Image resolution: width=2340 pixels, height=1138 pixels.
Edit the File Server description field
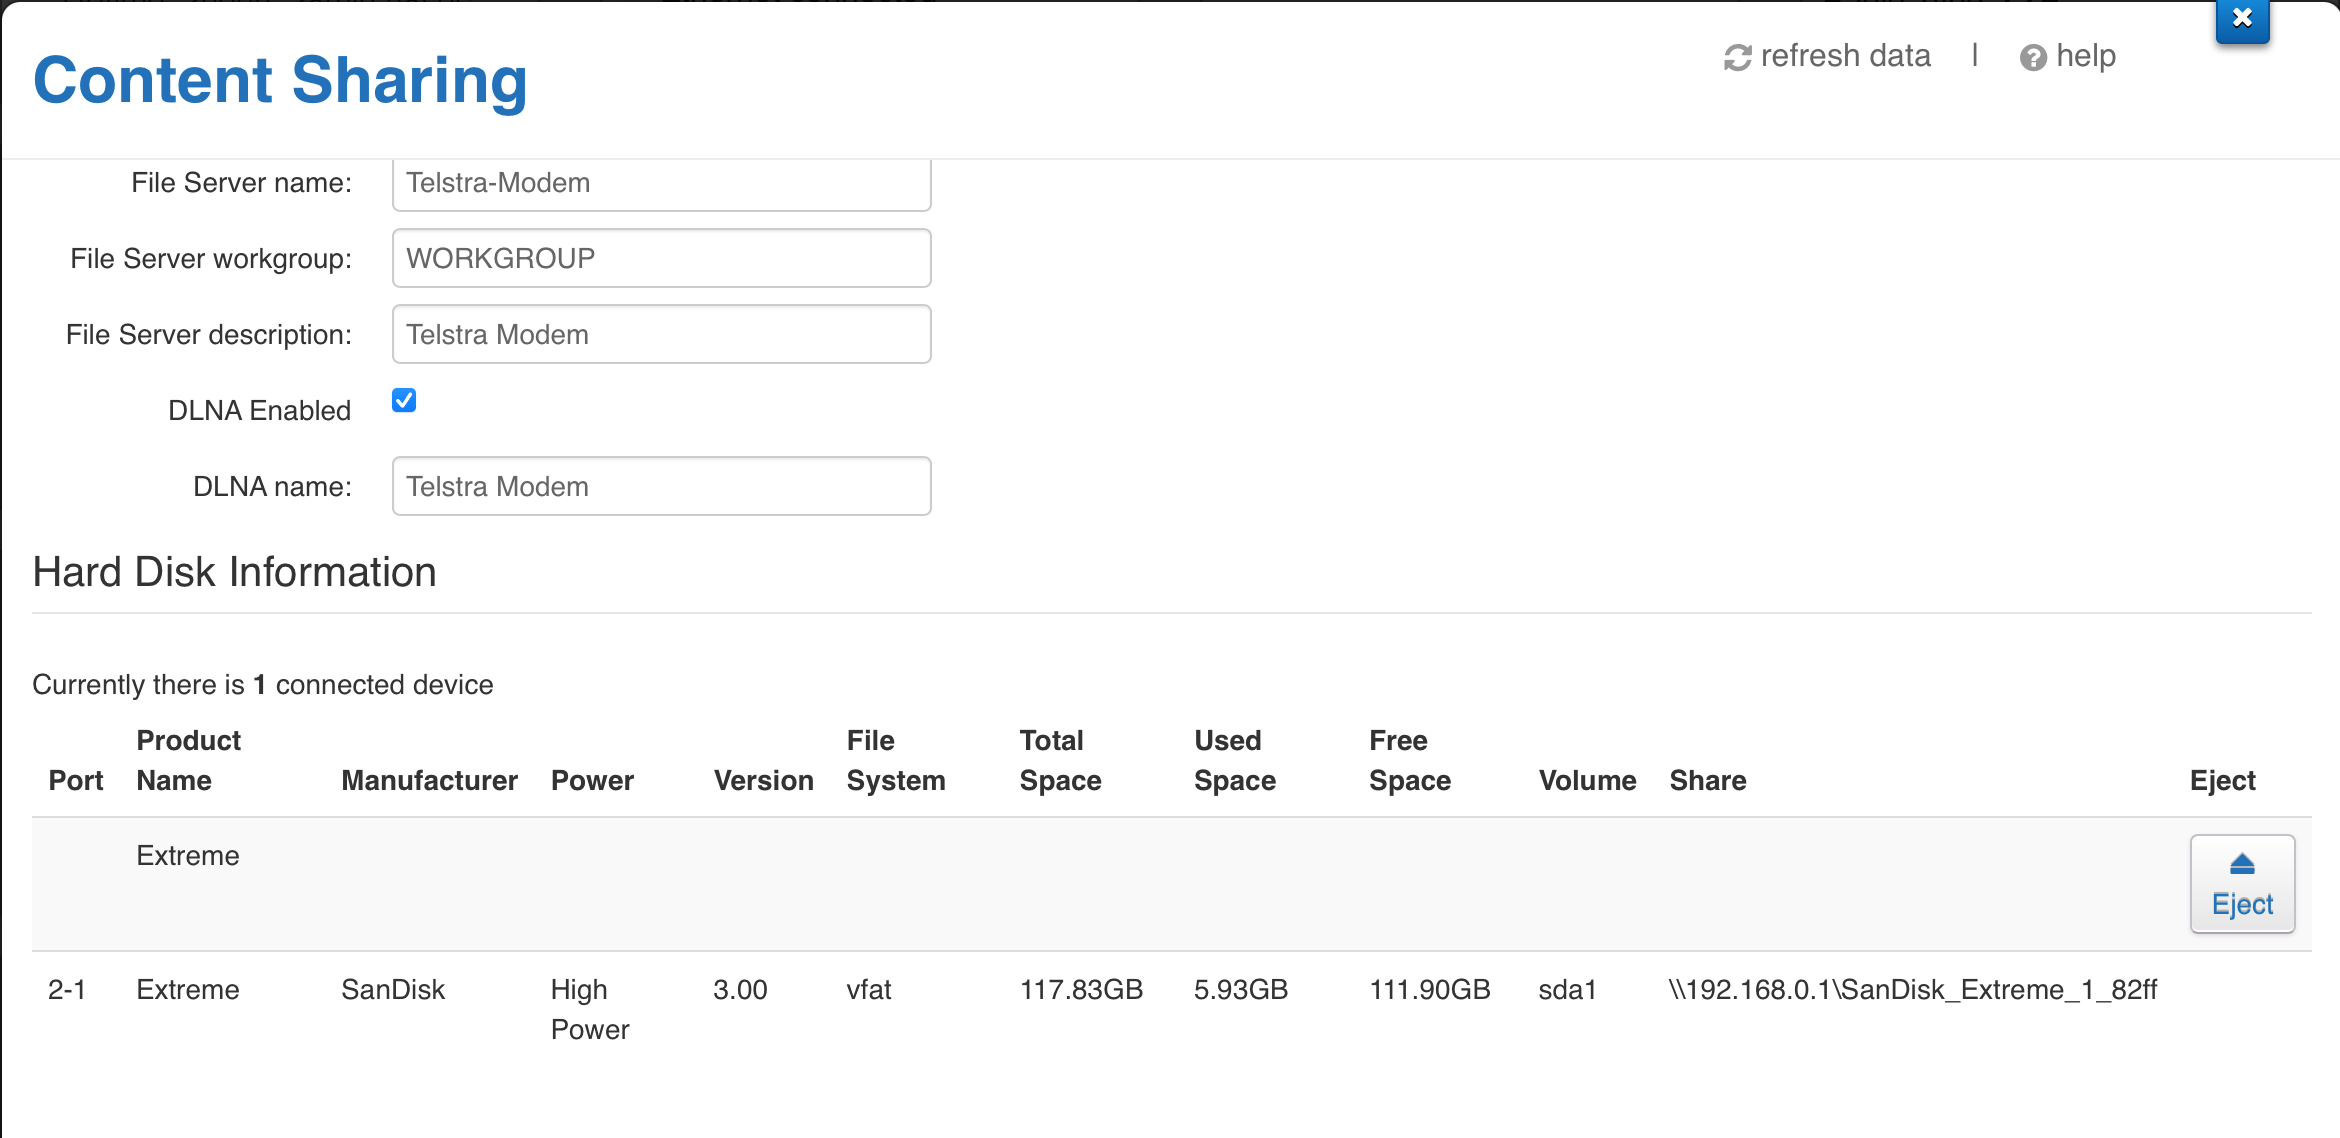tap(661, 334)
